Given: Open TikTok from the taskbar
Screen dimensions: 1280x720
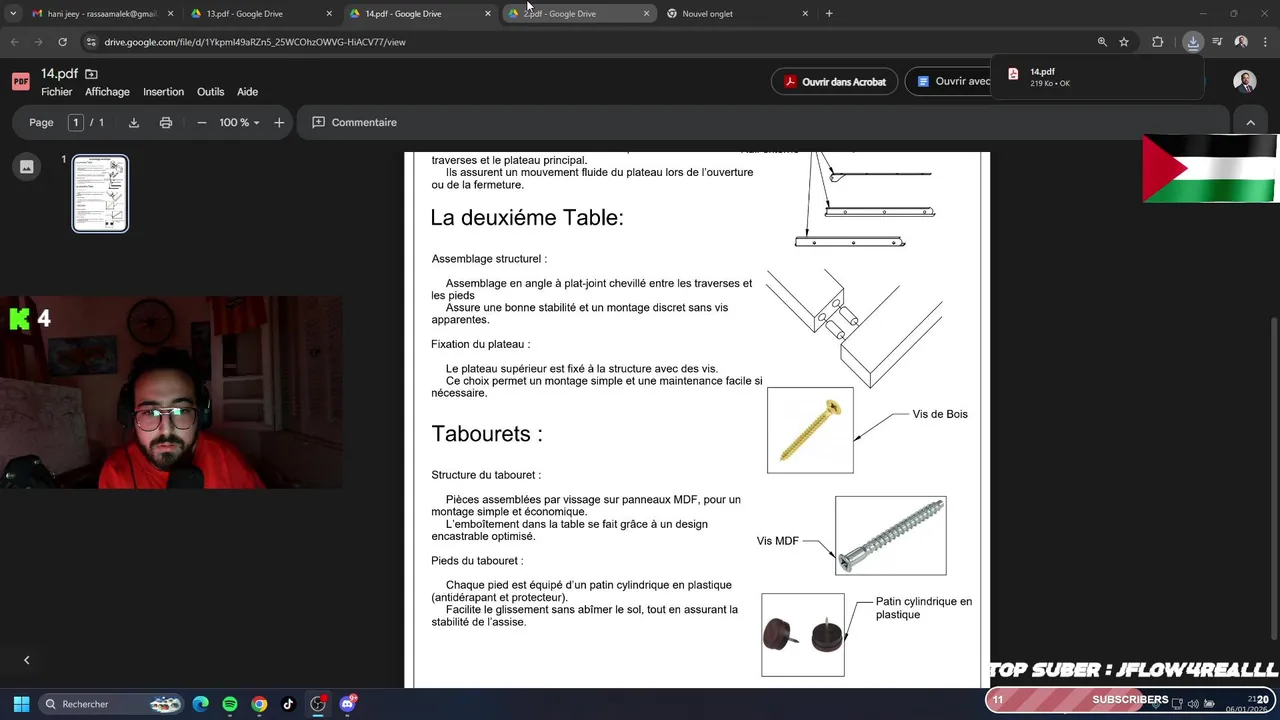Looking at the screenshot, I should (288, 704).
